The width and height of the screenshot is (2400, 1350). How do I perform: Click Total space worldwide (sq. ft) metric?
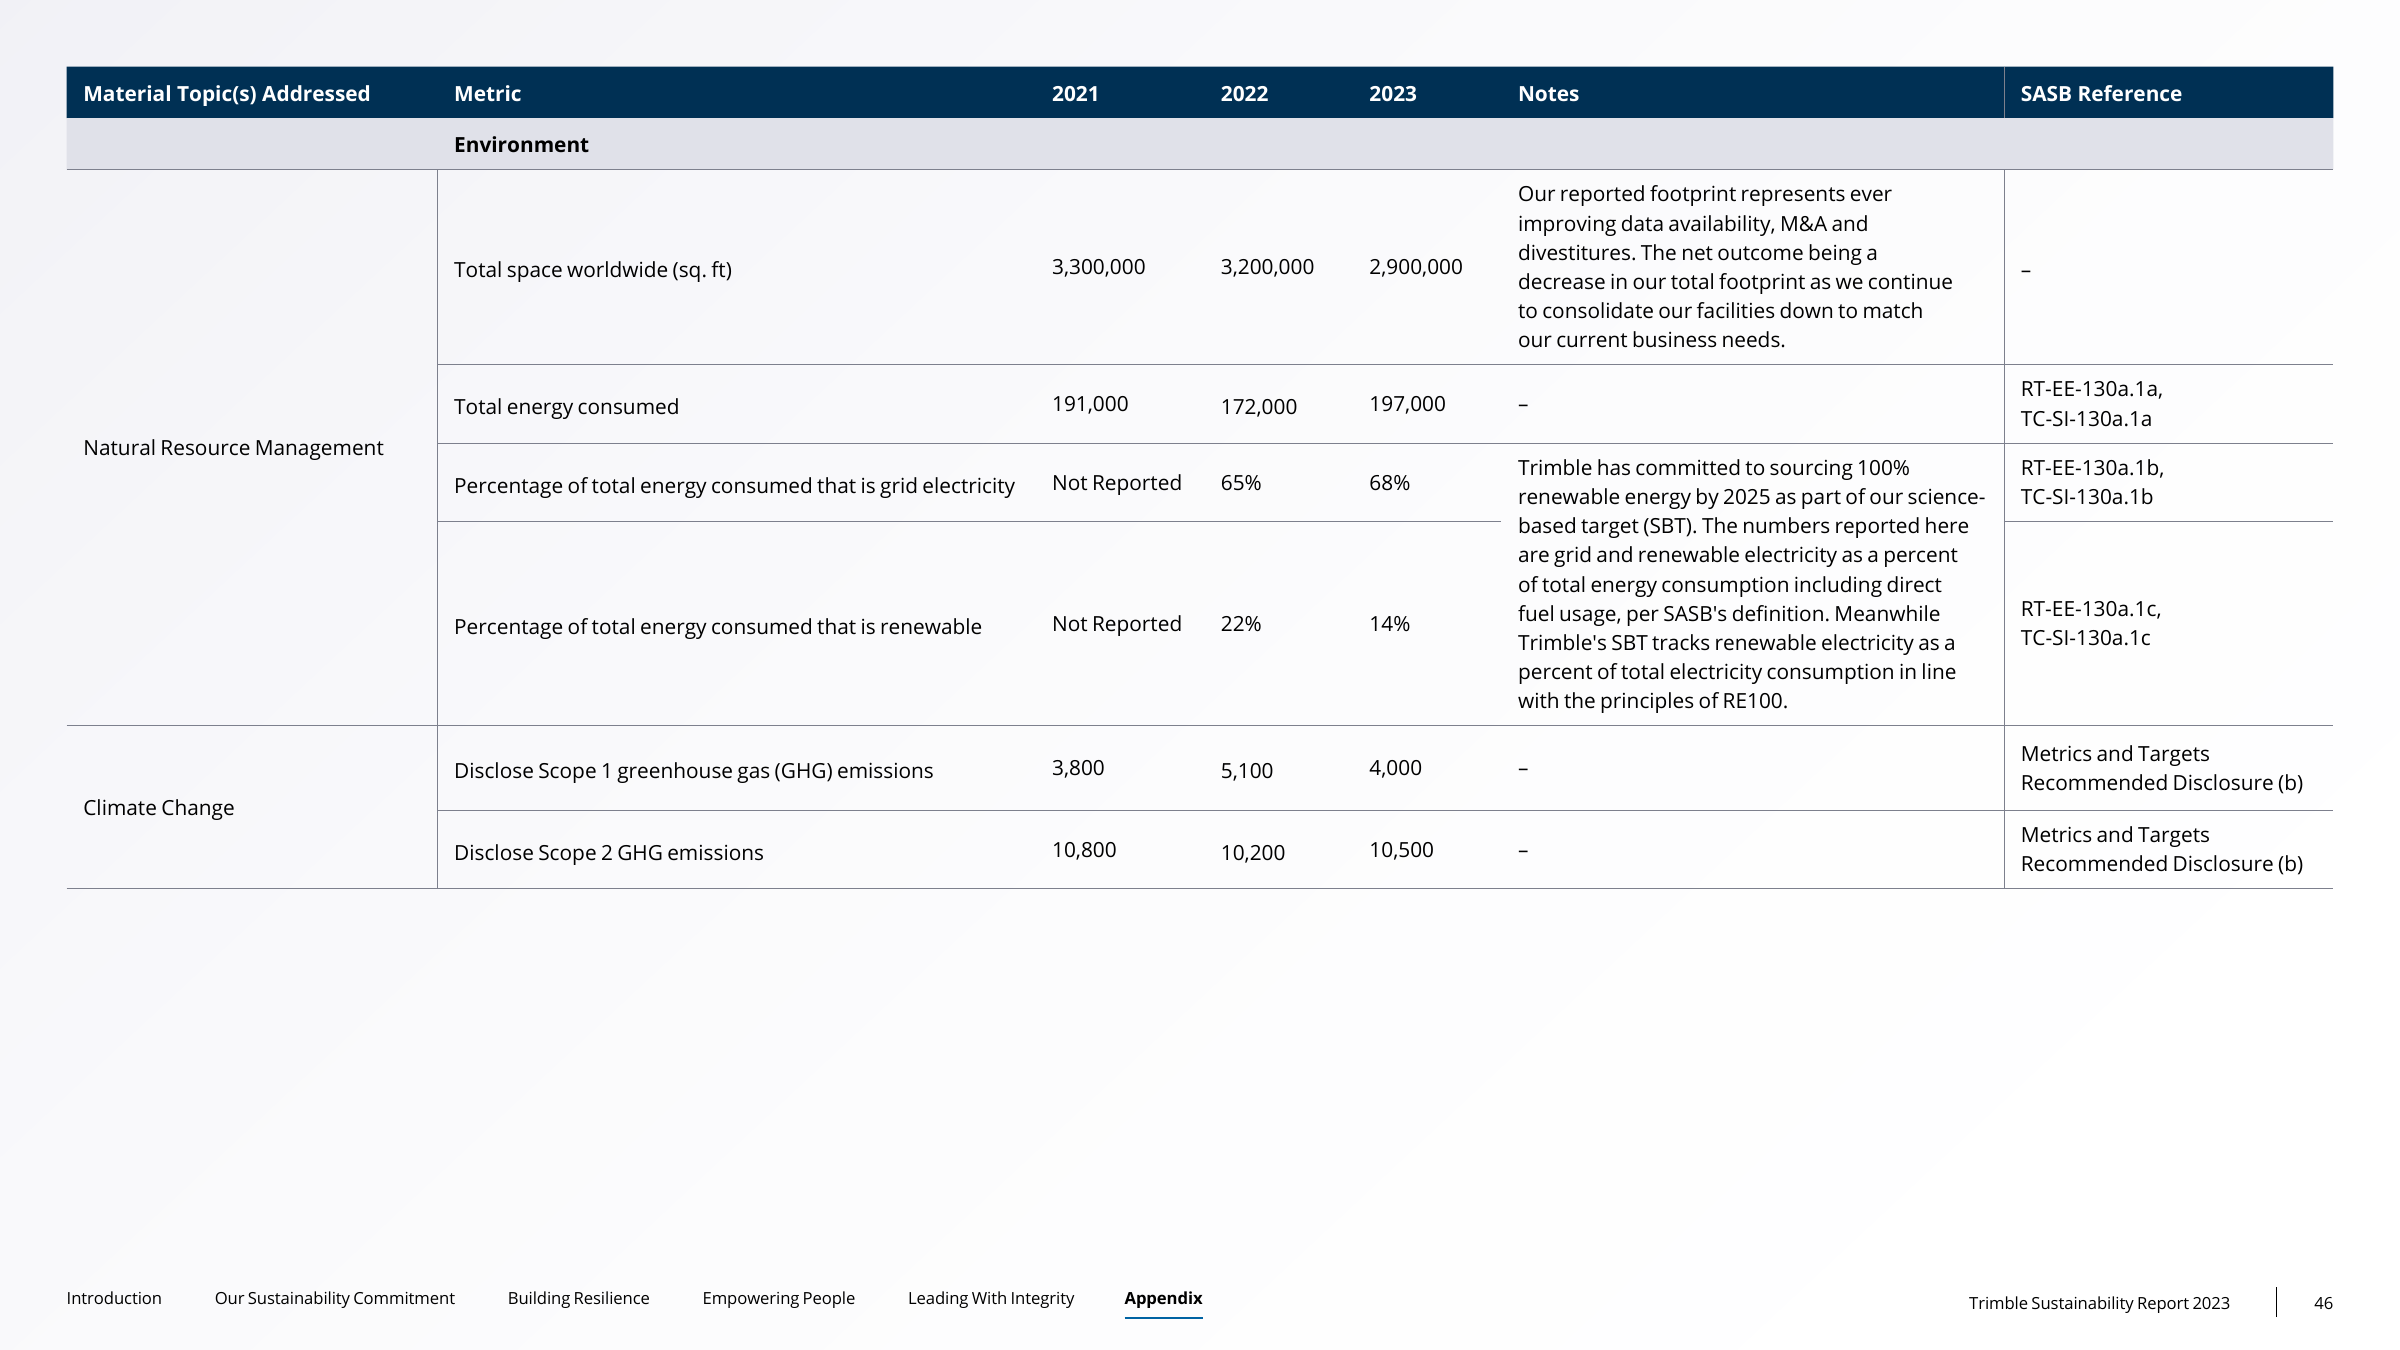click(592, 270)
